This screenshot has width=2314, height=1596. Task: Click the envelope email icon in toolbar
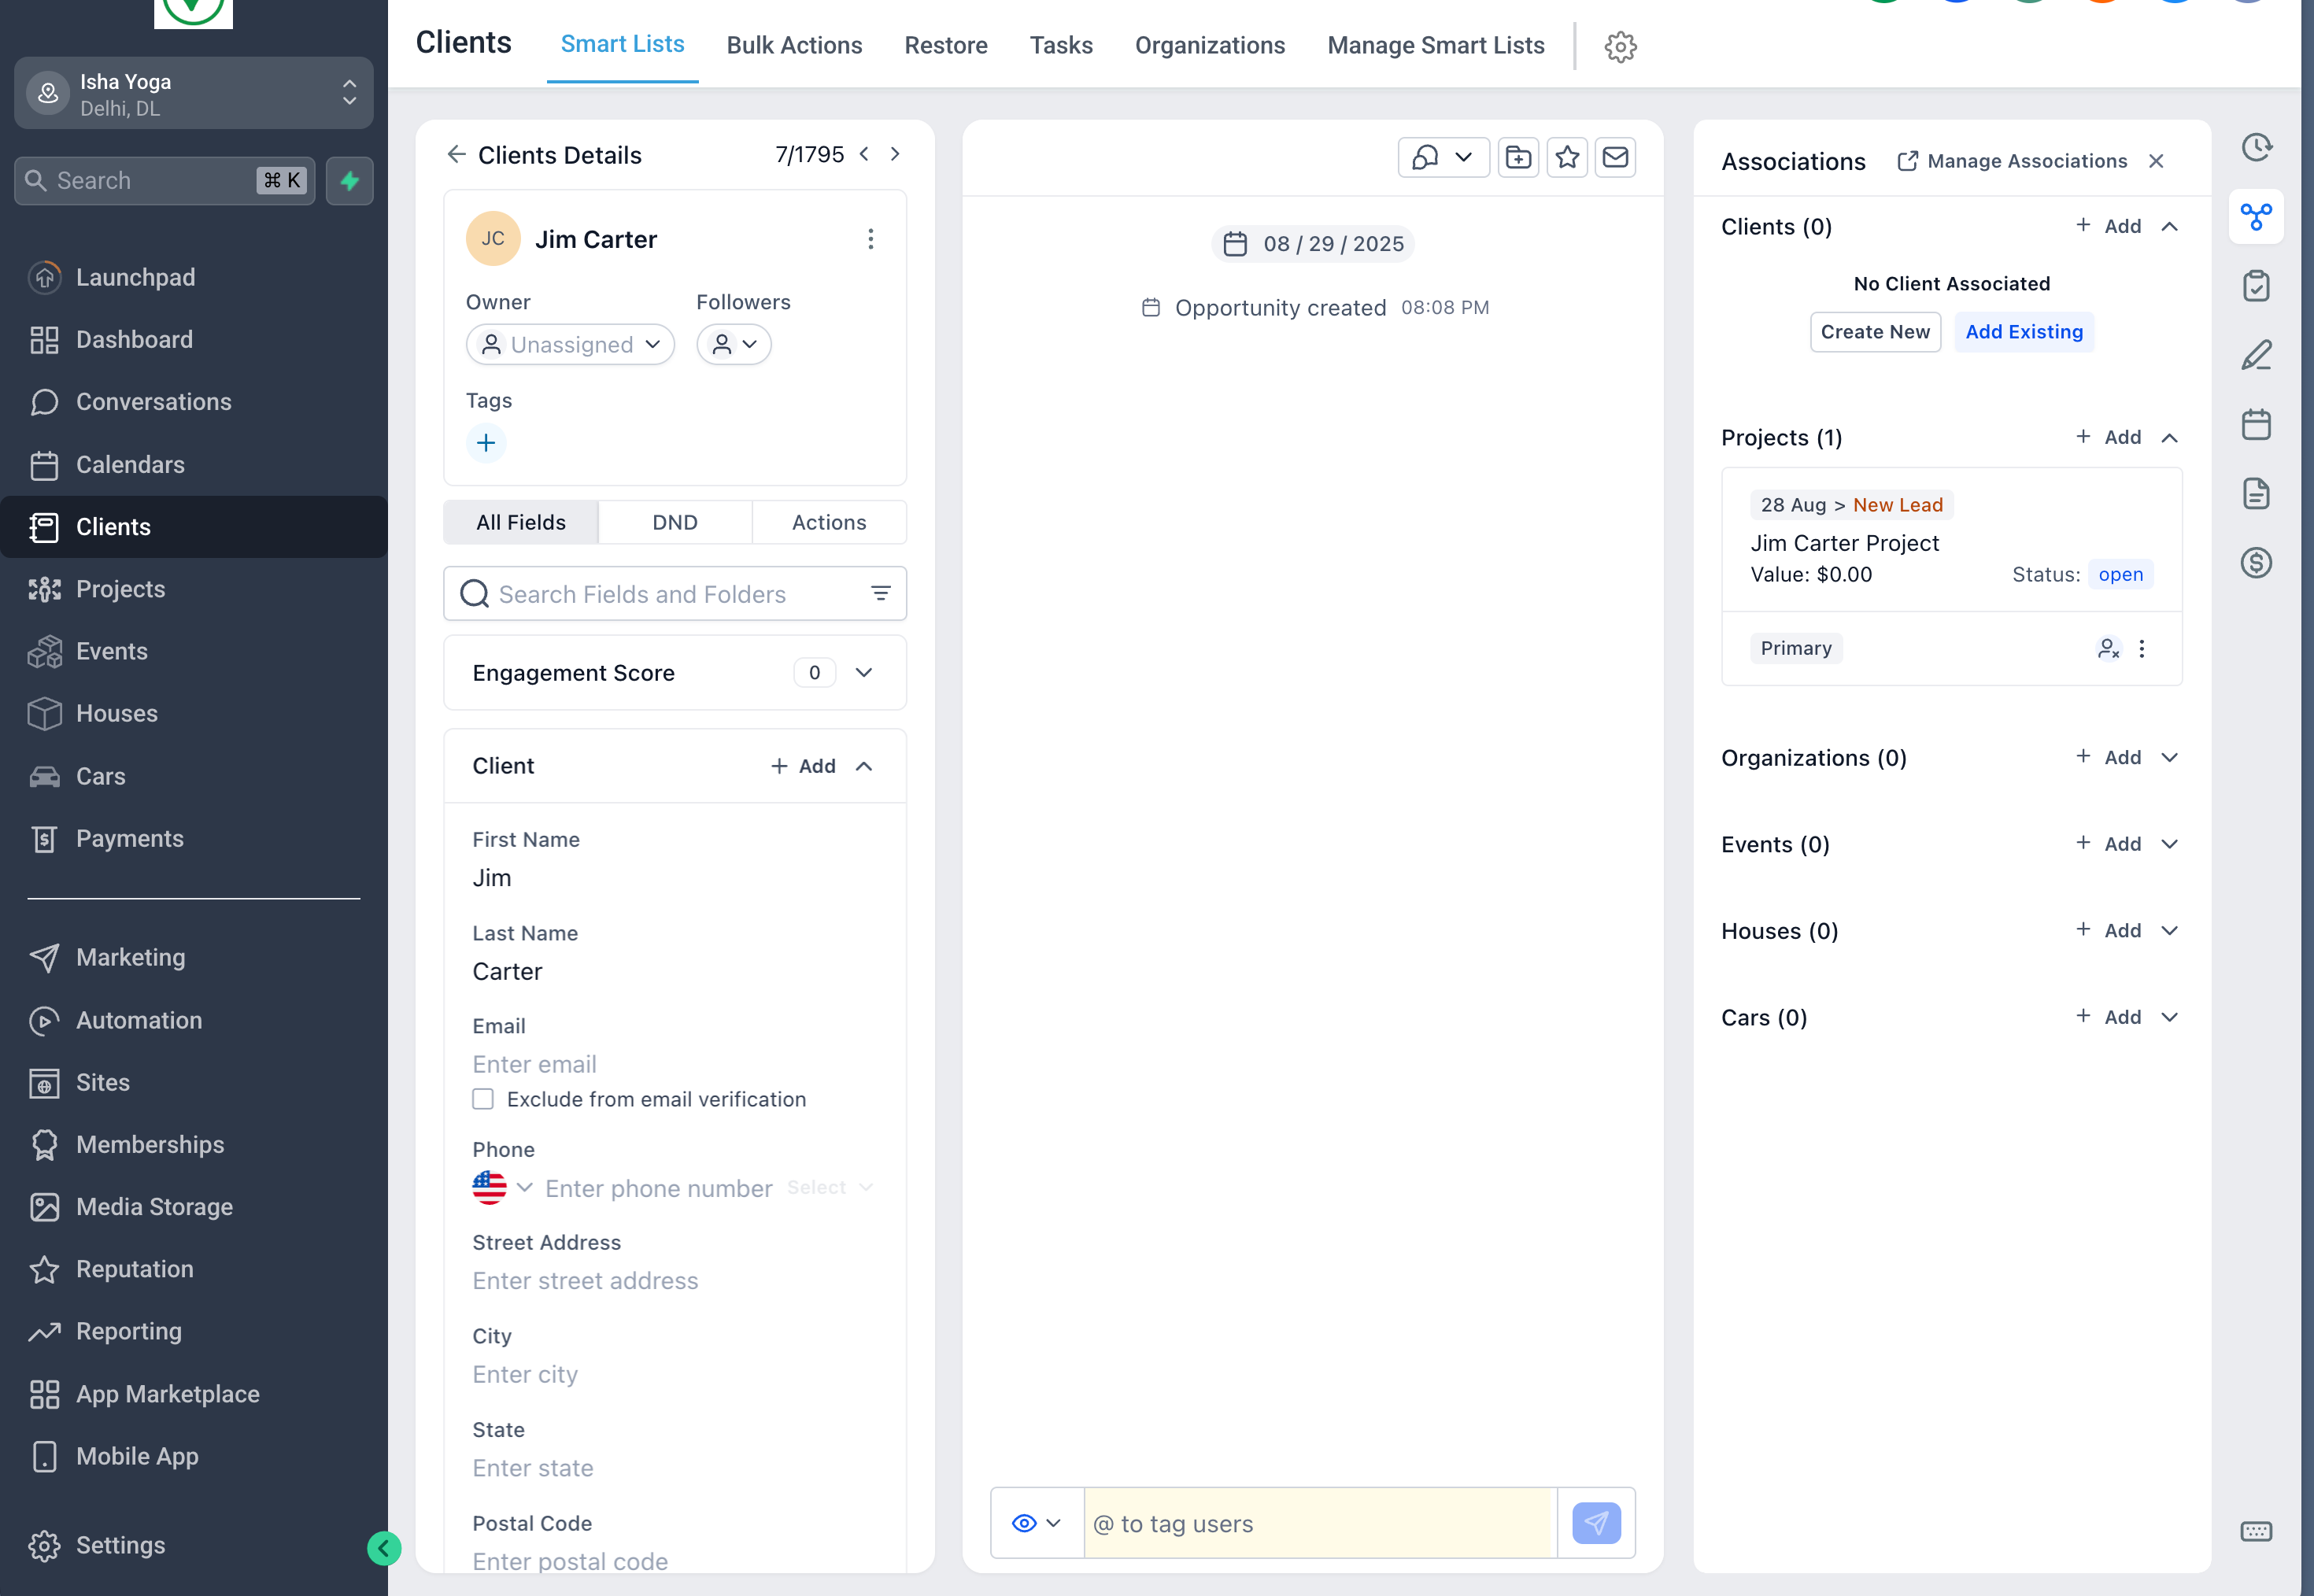click(x=1615, y=157)
